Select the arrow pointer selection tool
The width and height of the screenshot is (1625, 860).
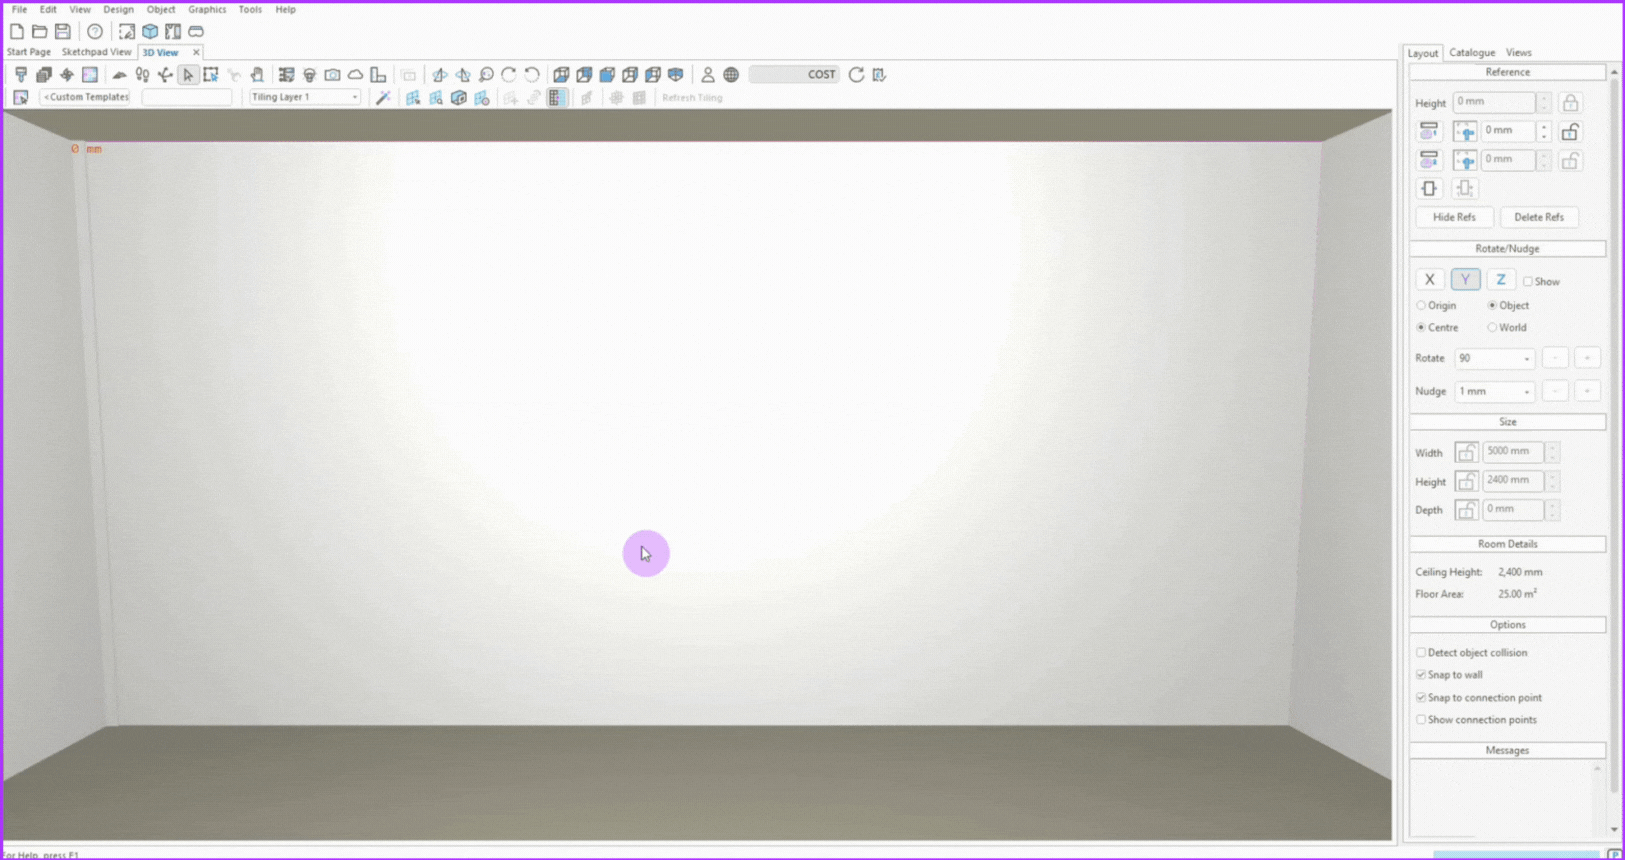[188, 75]
